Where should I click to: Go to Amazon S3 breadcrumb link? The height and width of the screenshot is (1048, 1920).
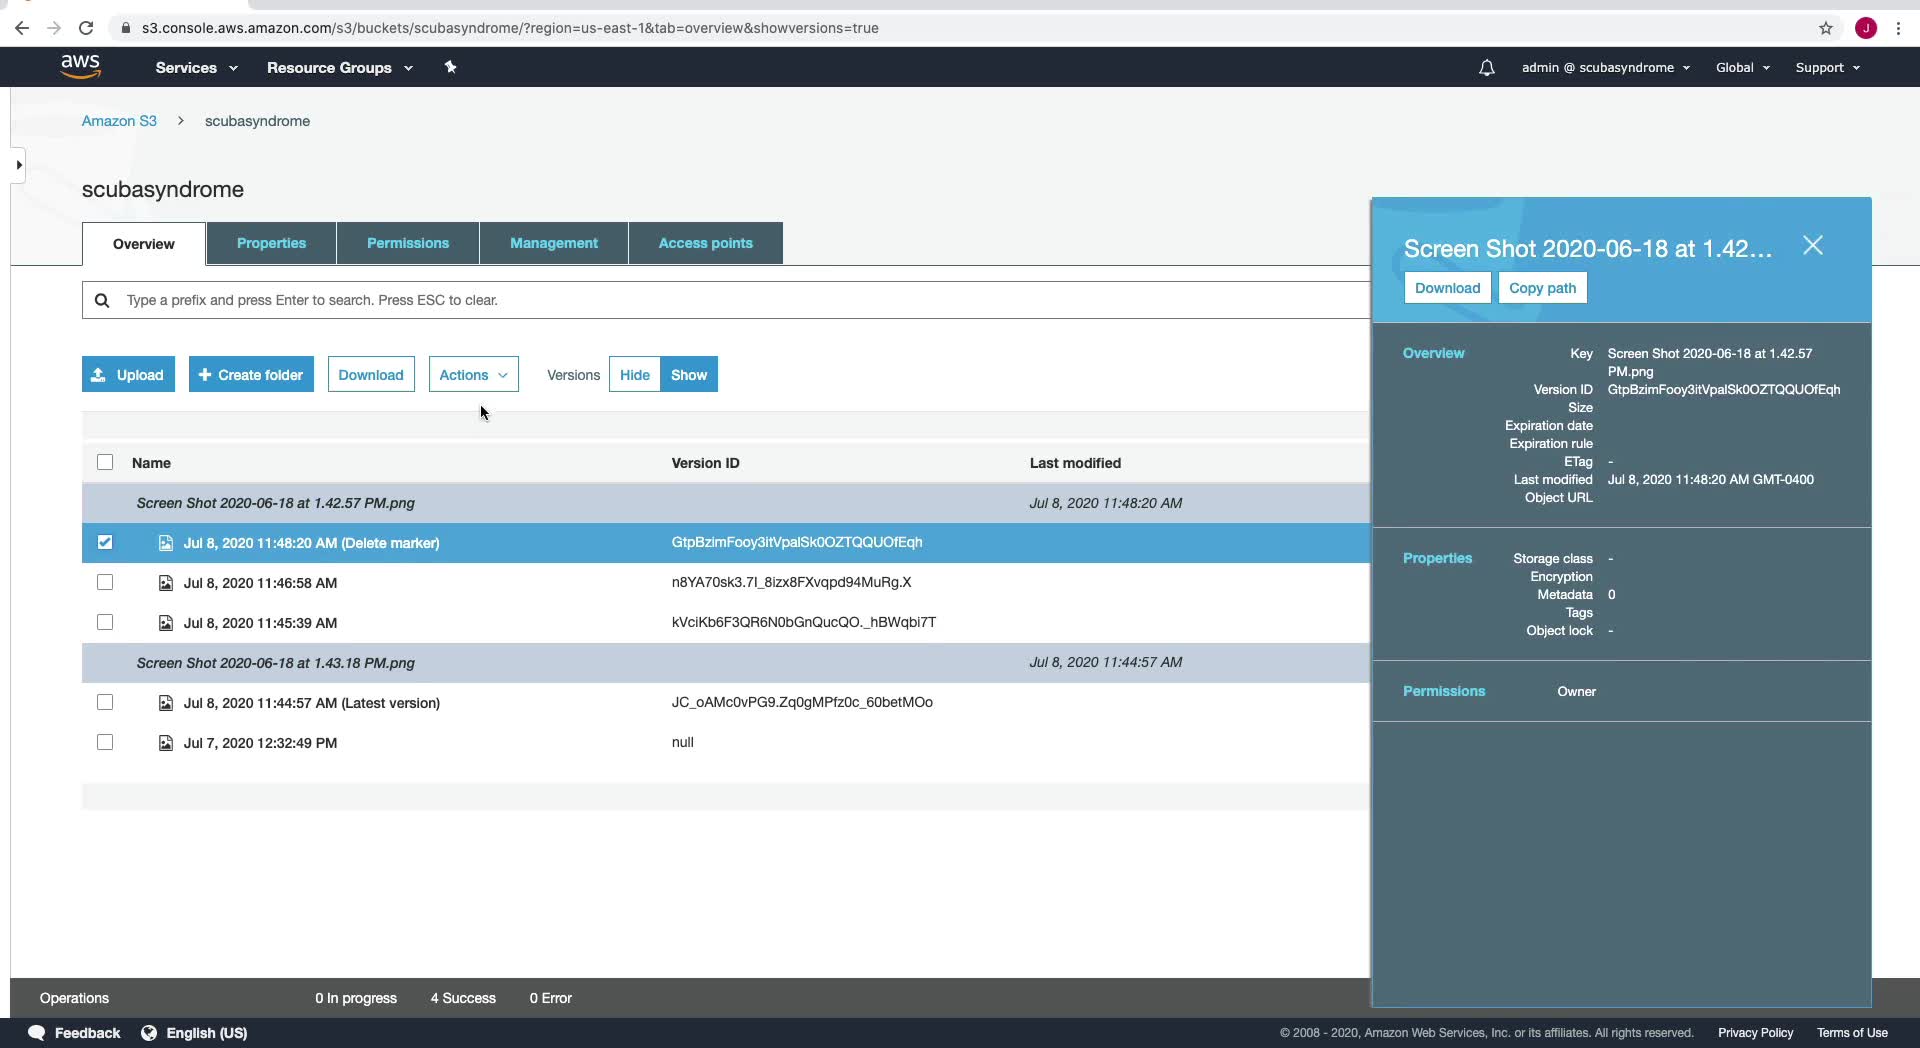point(119,121)
